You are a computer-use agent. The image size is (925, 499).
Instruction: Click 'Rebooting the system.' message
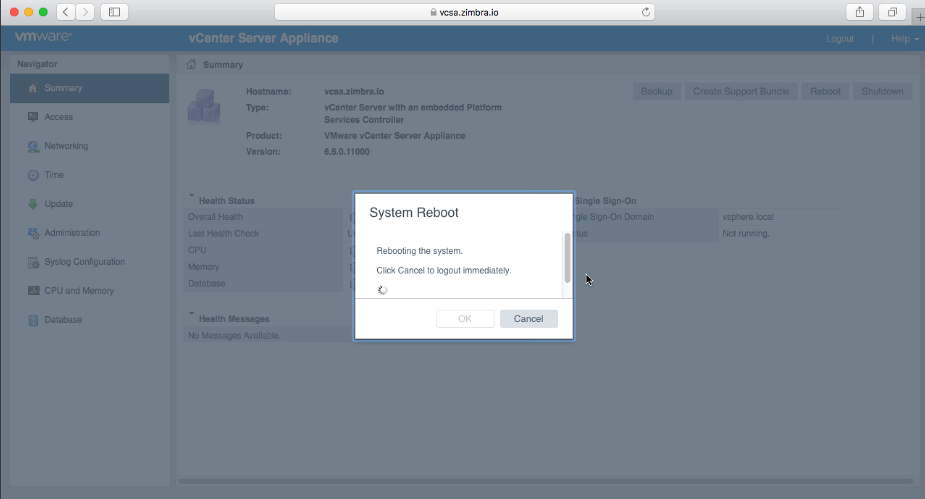pyautogui.click(x=419, y=251)
